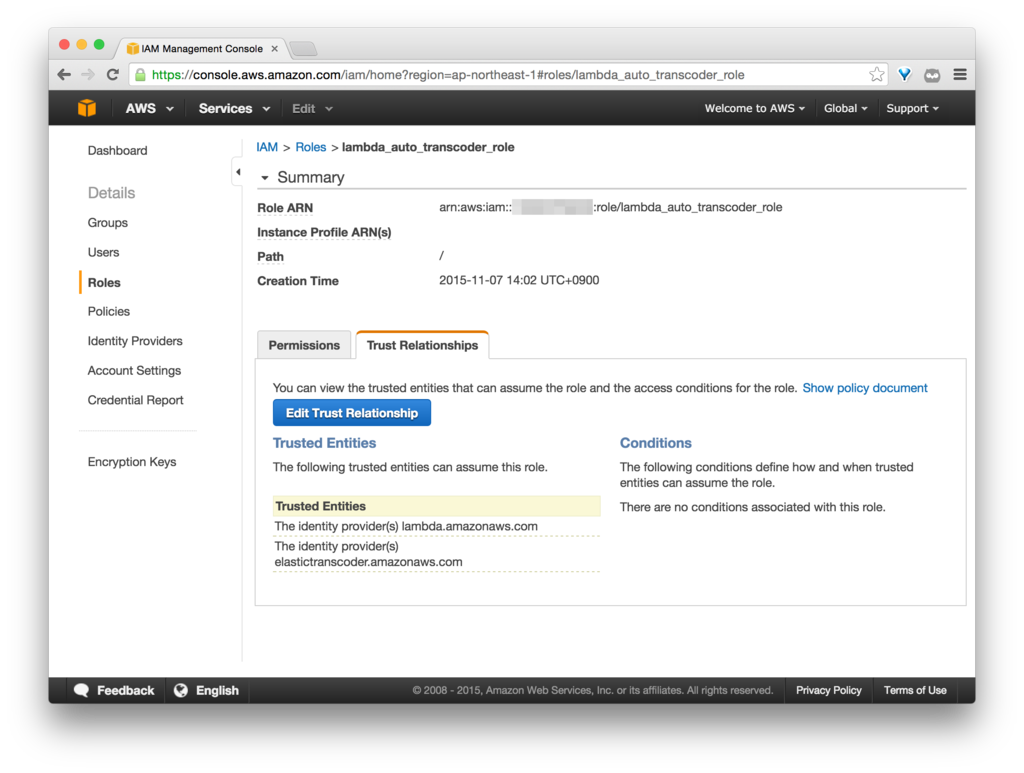Screen dimensions: 1024x773
Task: Bookmark the page with the star icon
Action: click(876, 74)
